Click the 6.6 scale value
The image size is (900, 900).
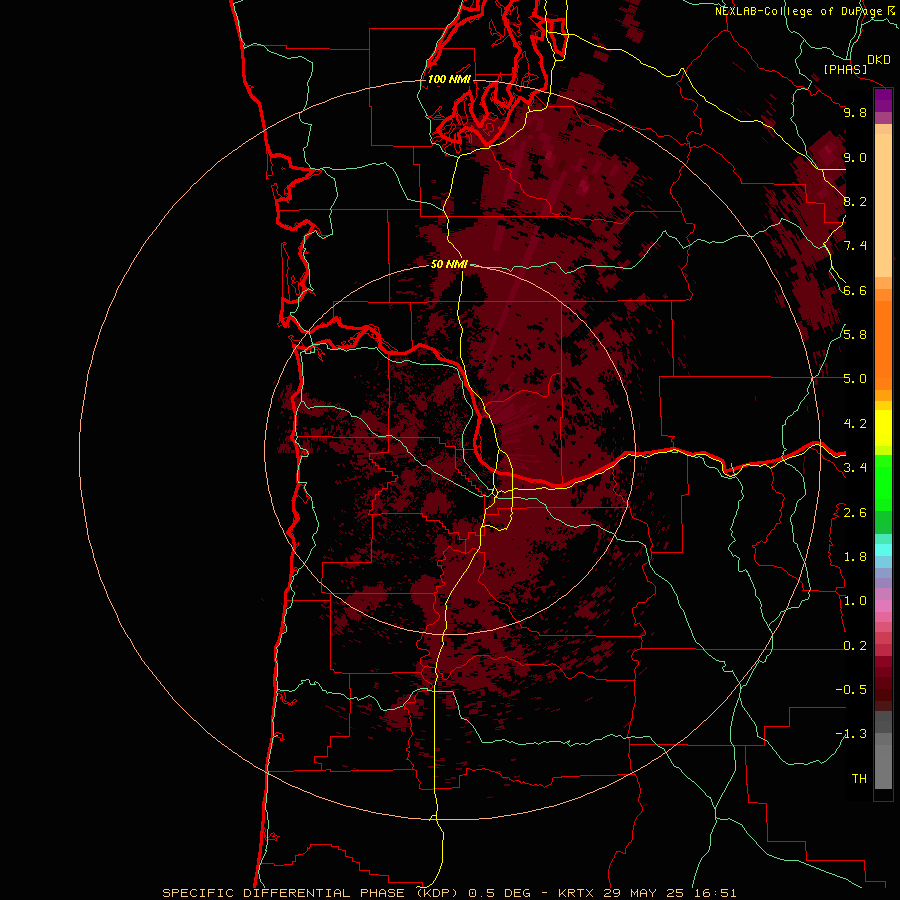(x=855, y=290)
